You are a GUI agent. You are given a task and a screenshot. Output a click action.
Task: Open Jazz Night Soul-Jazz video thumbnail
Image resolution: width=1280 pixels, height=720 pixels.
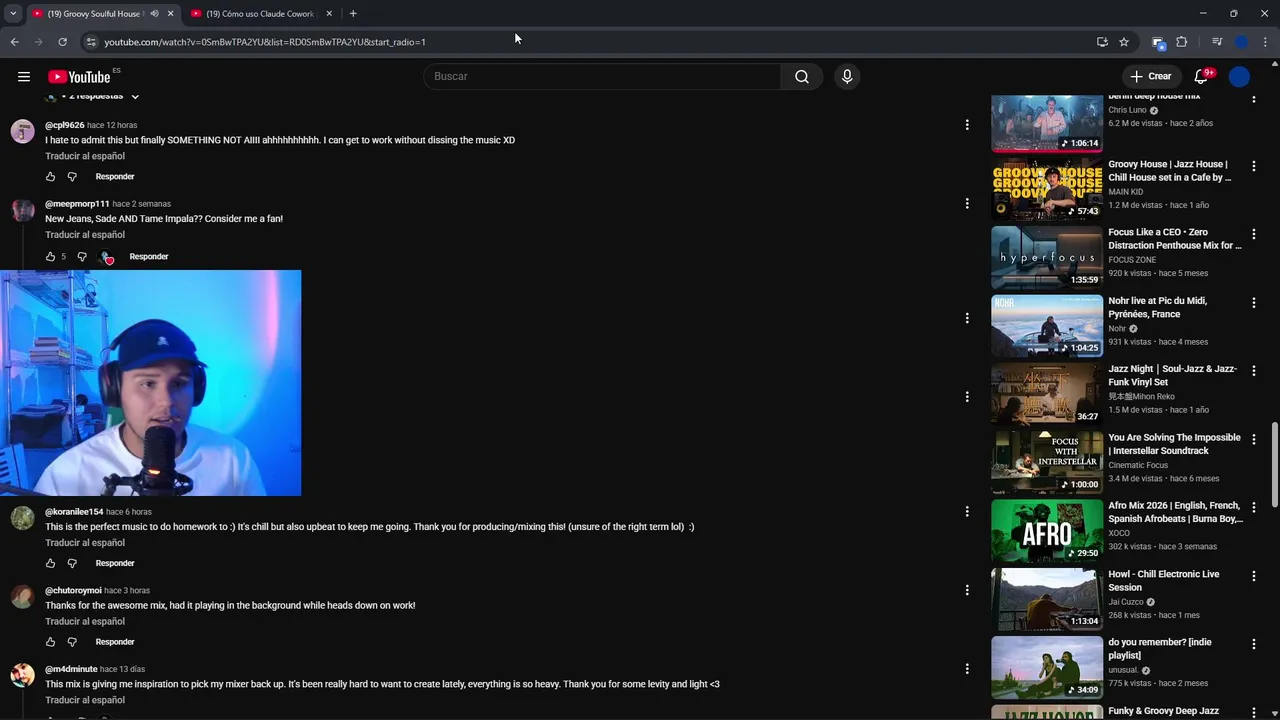point(1047,393)
